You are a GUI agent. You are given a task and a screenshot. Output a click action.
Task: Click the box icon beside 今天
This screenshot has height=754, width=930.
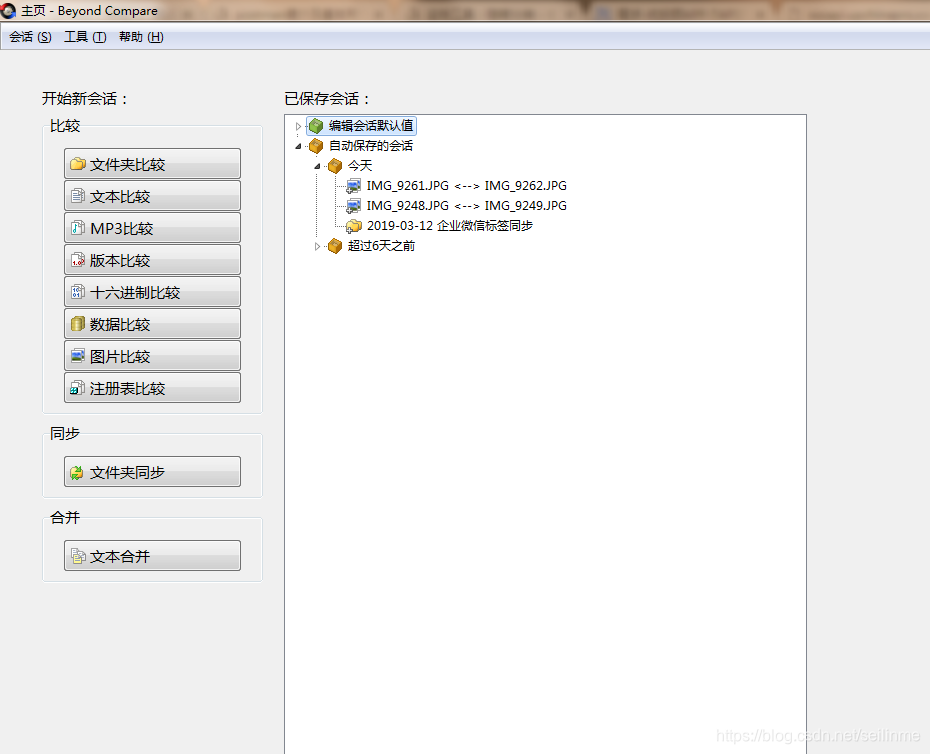[x=335, y=166]
